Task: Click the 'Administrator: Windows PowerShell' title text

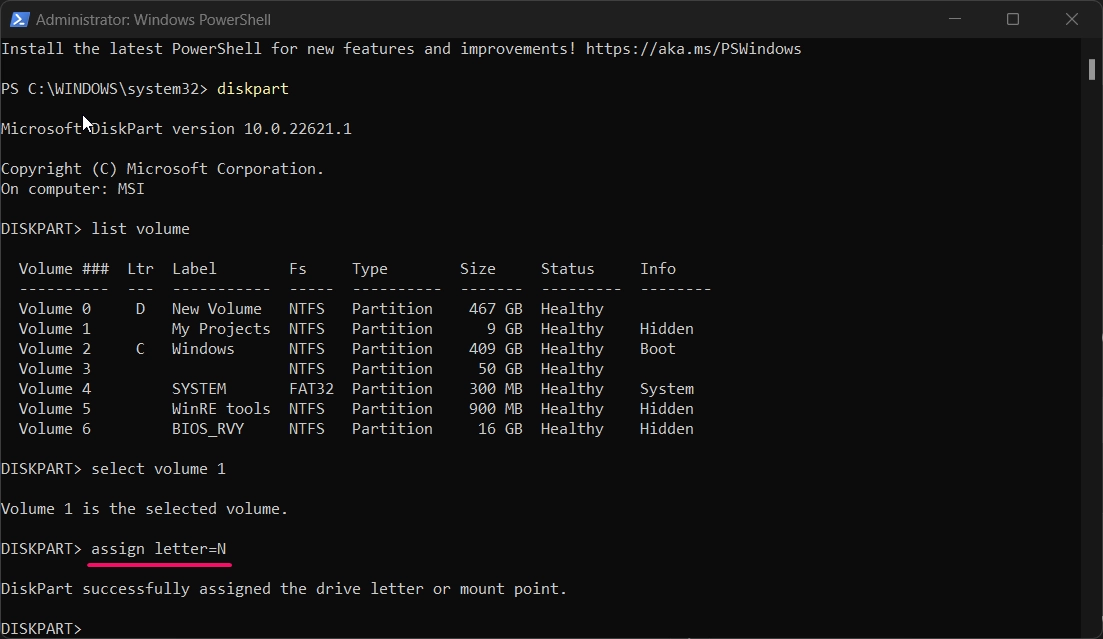Action: tap(153, 20)
